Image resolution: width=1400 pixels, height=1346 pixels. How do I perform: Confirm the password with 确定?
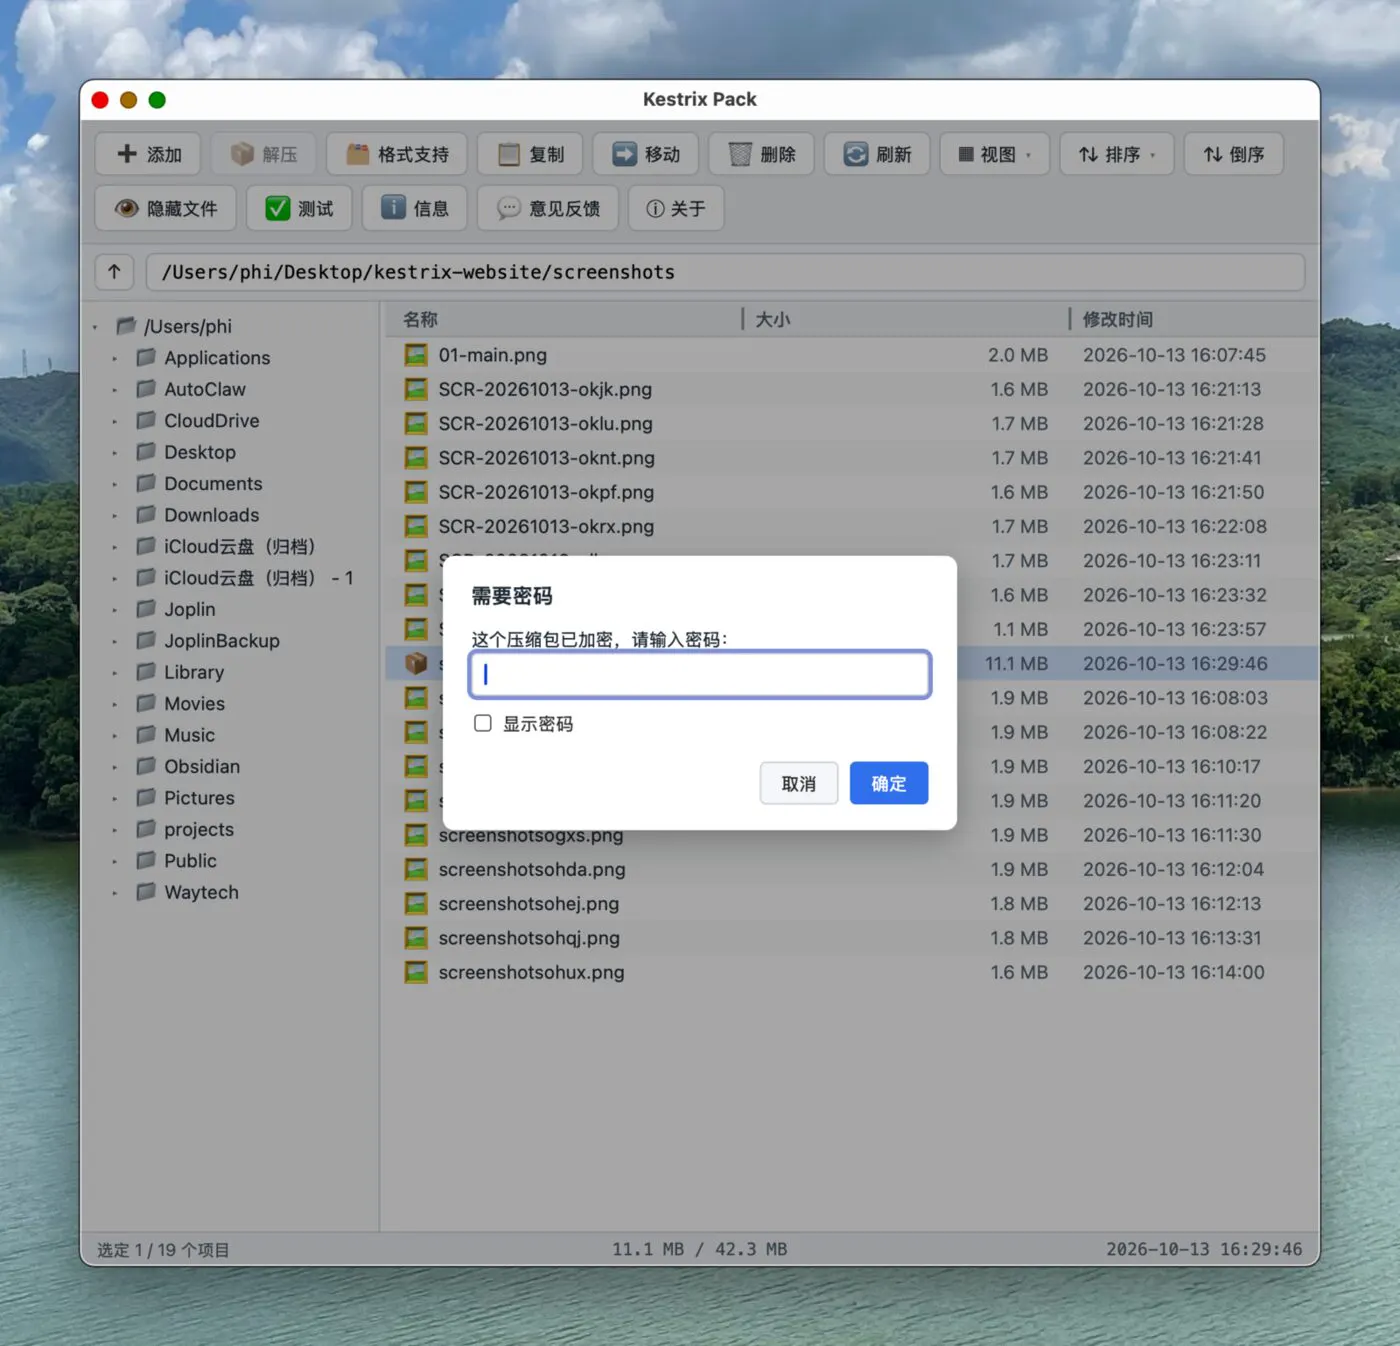(889, 783)
